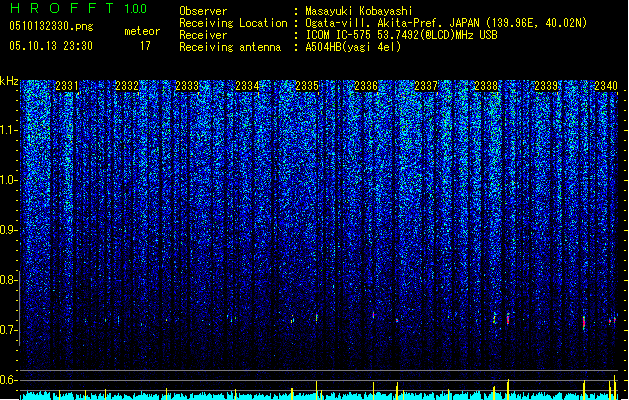Click the 0.8 kHz axis tick label
Image resolution: width=629 pixels, height=400 pixels.
tap(8, 280)
